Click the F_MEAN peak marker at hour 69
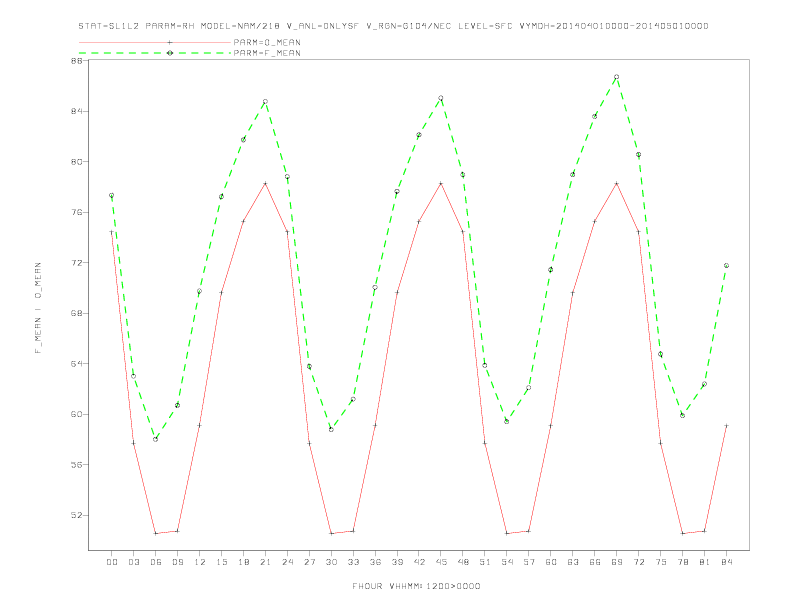Screen dimensions: 792x612 [x=616, y=77]
